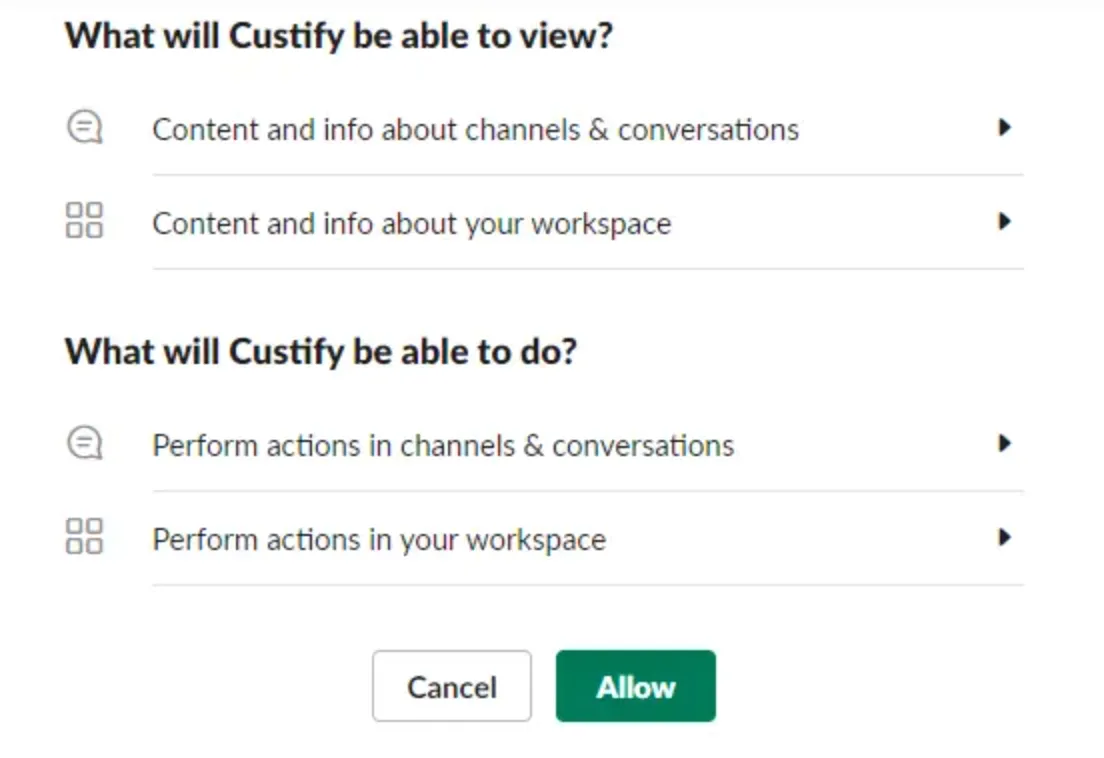Image resolution: width=1104 pixels, height=758 pixels.
Task: Click the chat bubble icon beside 'Content and info about channels & conversations'
Action: 84,127
